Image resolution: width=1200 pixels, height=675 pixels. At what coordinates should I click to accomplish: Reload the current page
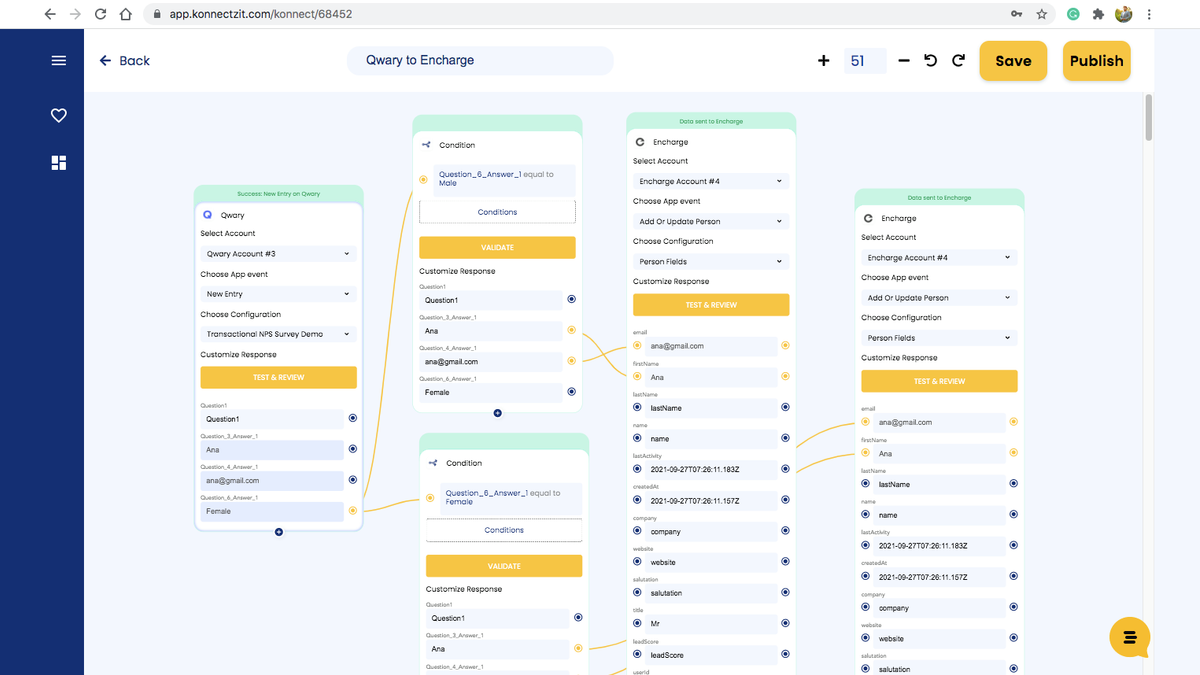[101, 14]
